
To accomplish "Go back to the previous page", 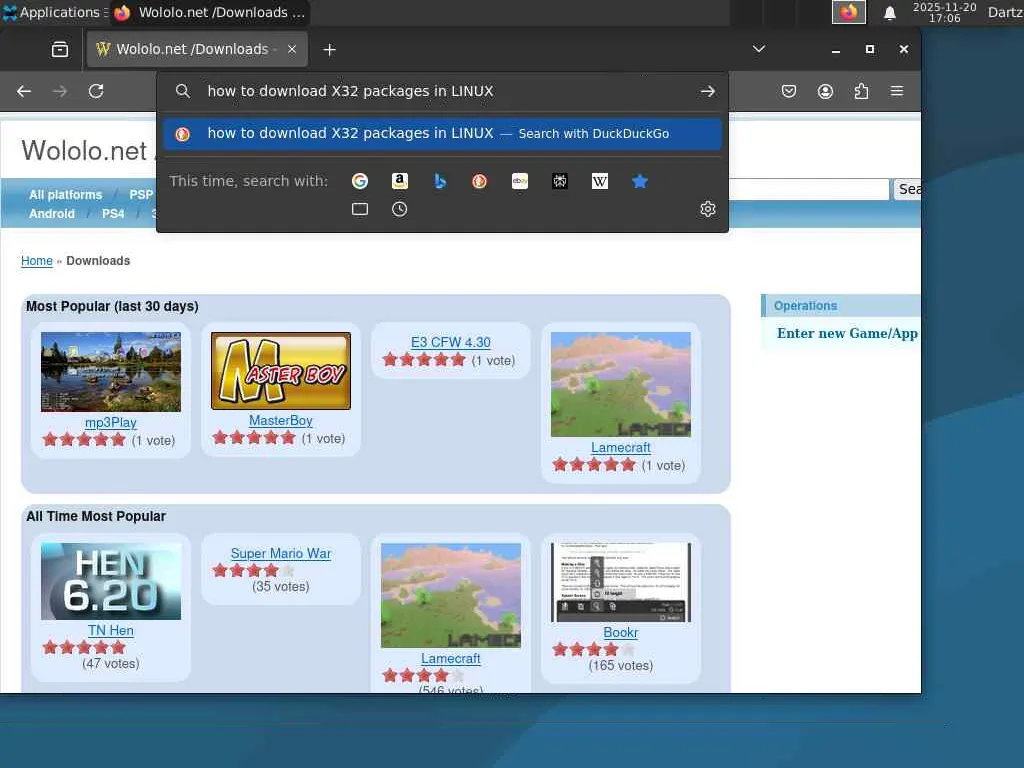I will click(24, 91).
